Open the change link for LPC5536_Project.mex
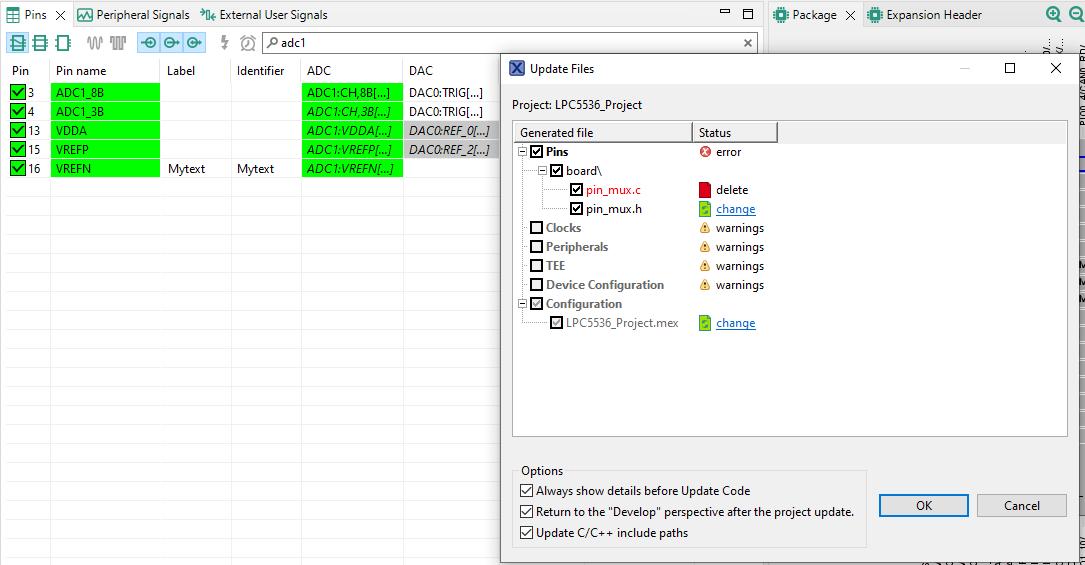 coord(736,323)
